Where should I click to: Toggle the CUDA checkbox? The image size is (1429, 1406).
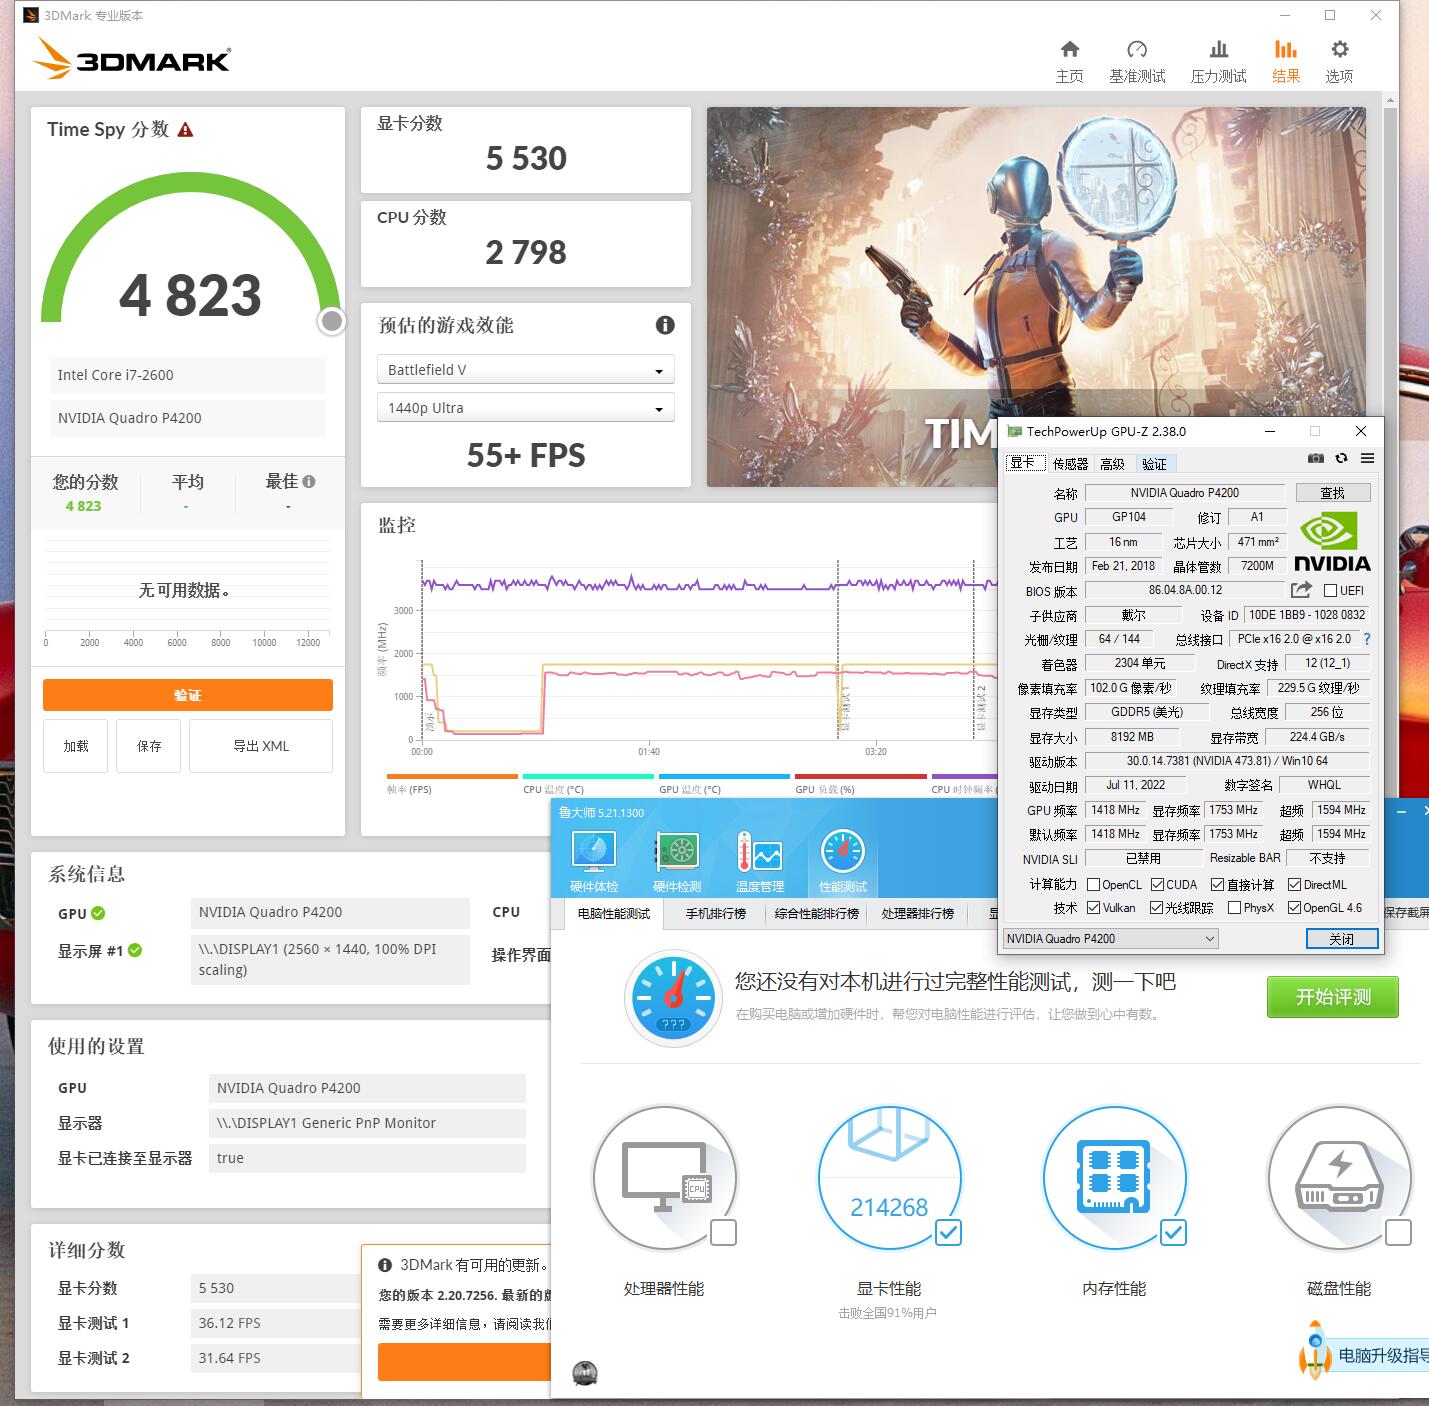1157,884
